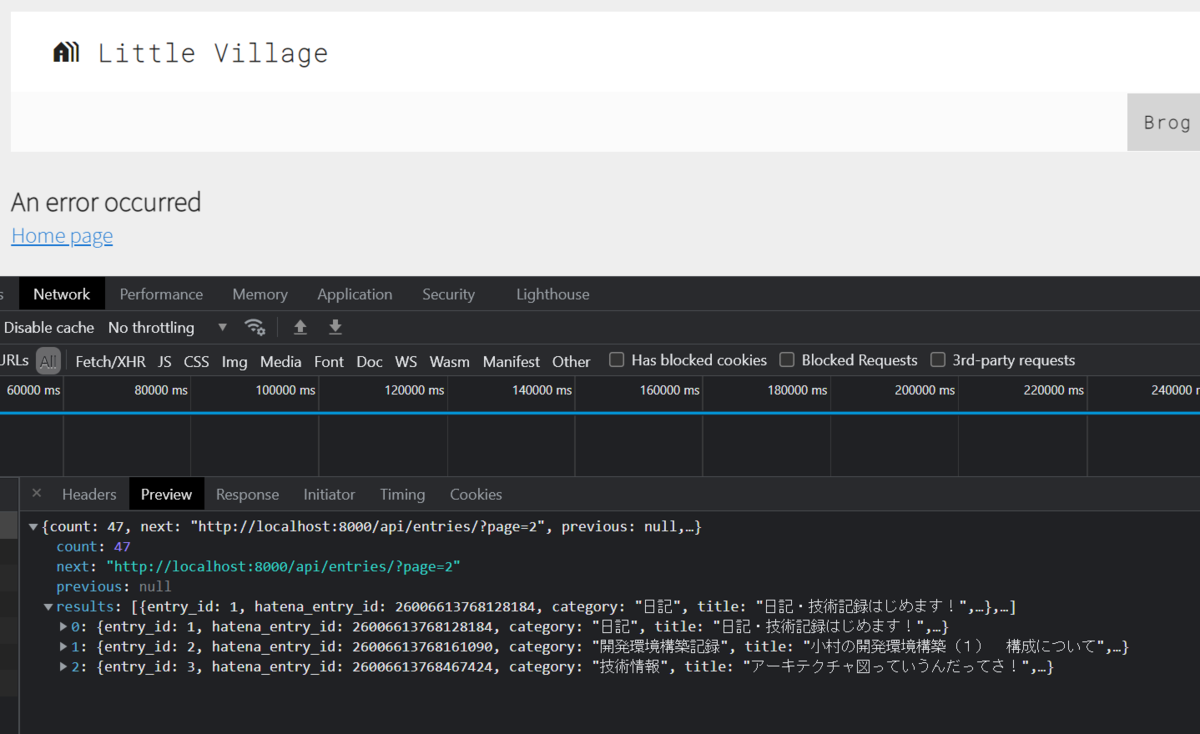Open the No throttling dropdown
Viewport: 1200px width, 734px height.
[168, 327]
